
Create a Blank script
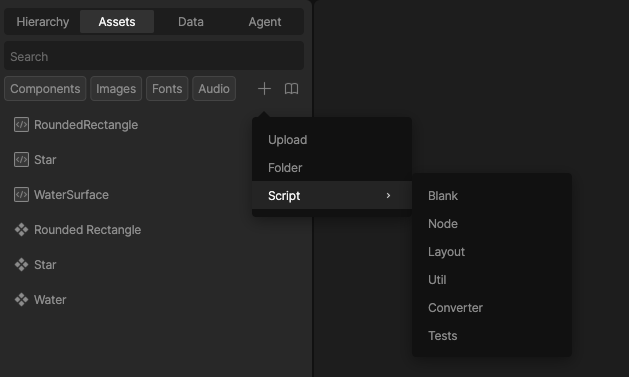click(492, 196)
